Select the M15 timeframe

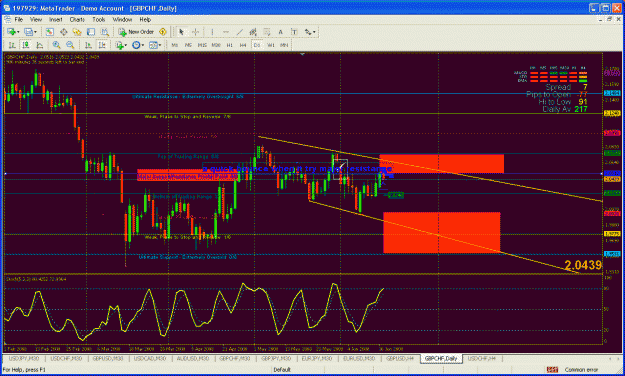(202, 45)
